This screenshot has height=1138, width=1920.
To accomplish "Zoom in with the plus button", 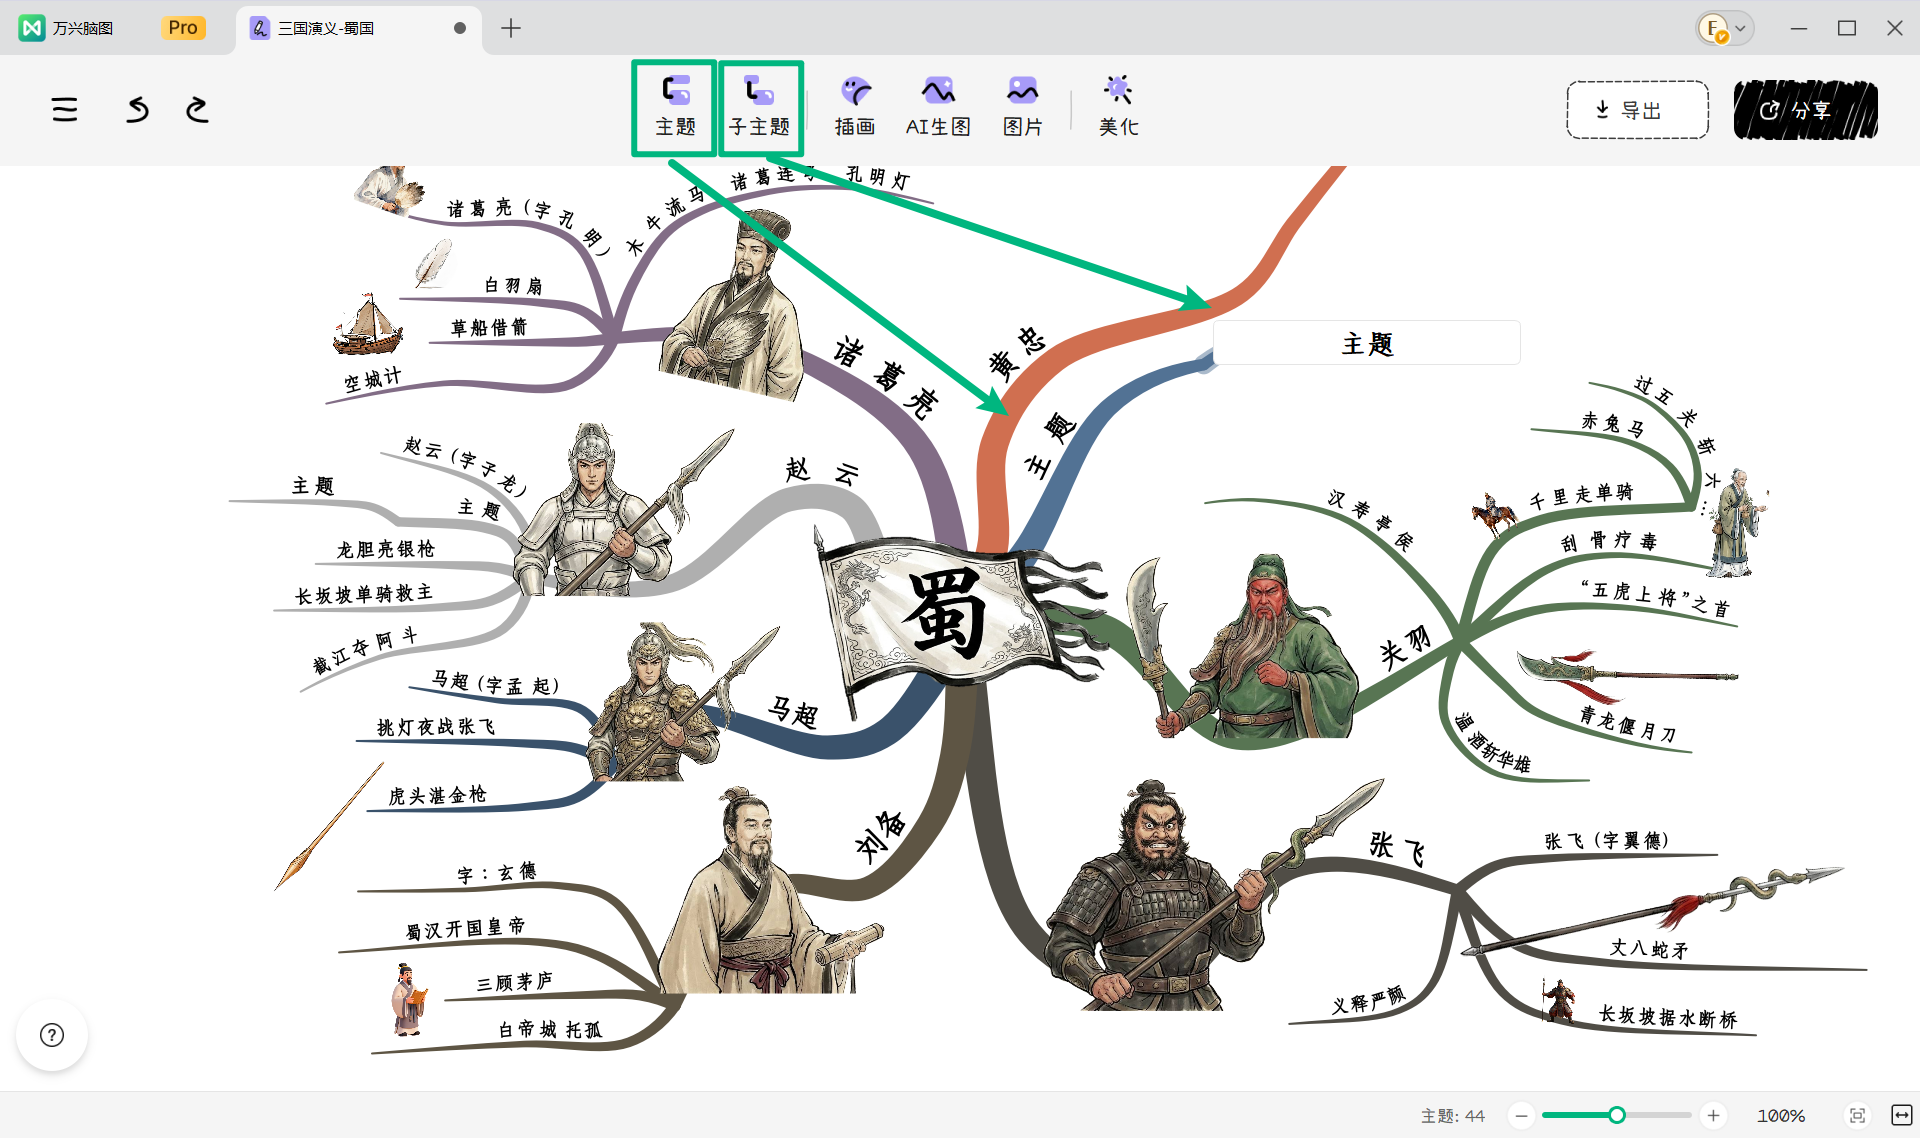I will pos(1713,1115).
